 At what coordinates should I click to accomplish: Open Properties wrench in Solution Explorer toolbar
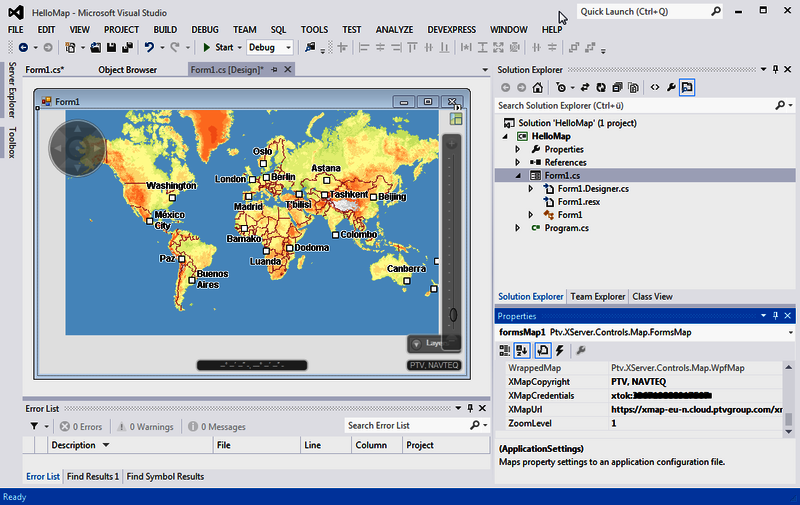671,88
